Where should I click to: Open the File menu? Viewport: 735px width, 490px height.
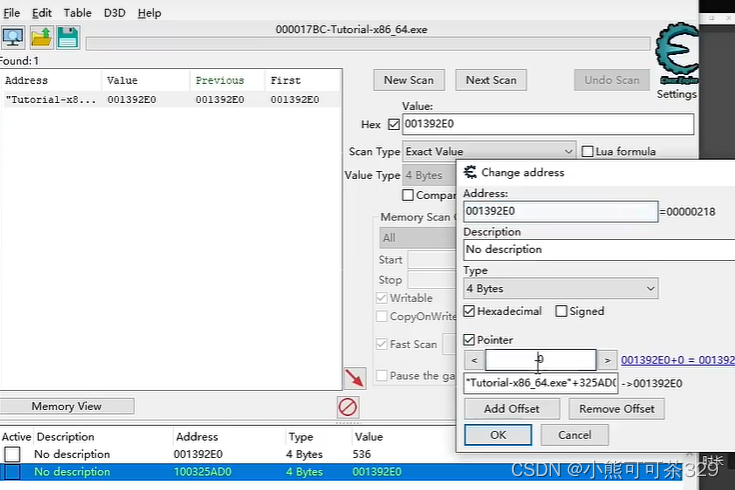(x=12, y=13)
